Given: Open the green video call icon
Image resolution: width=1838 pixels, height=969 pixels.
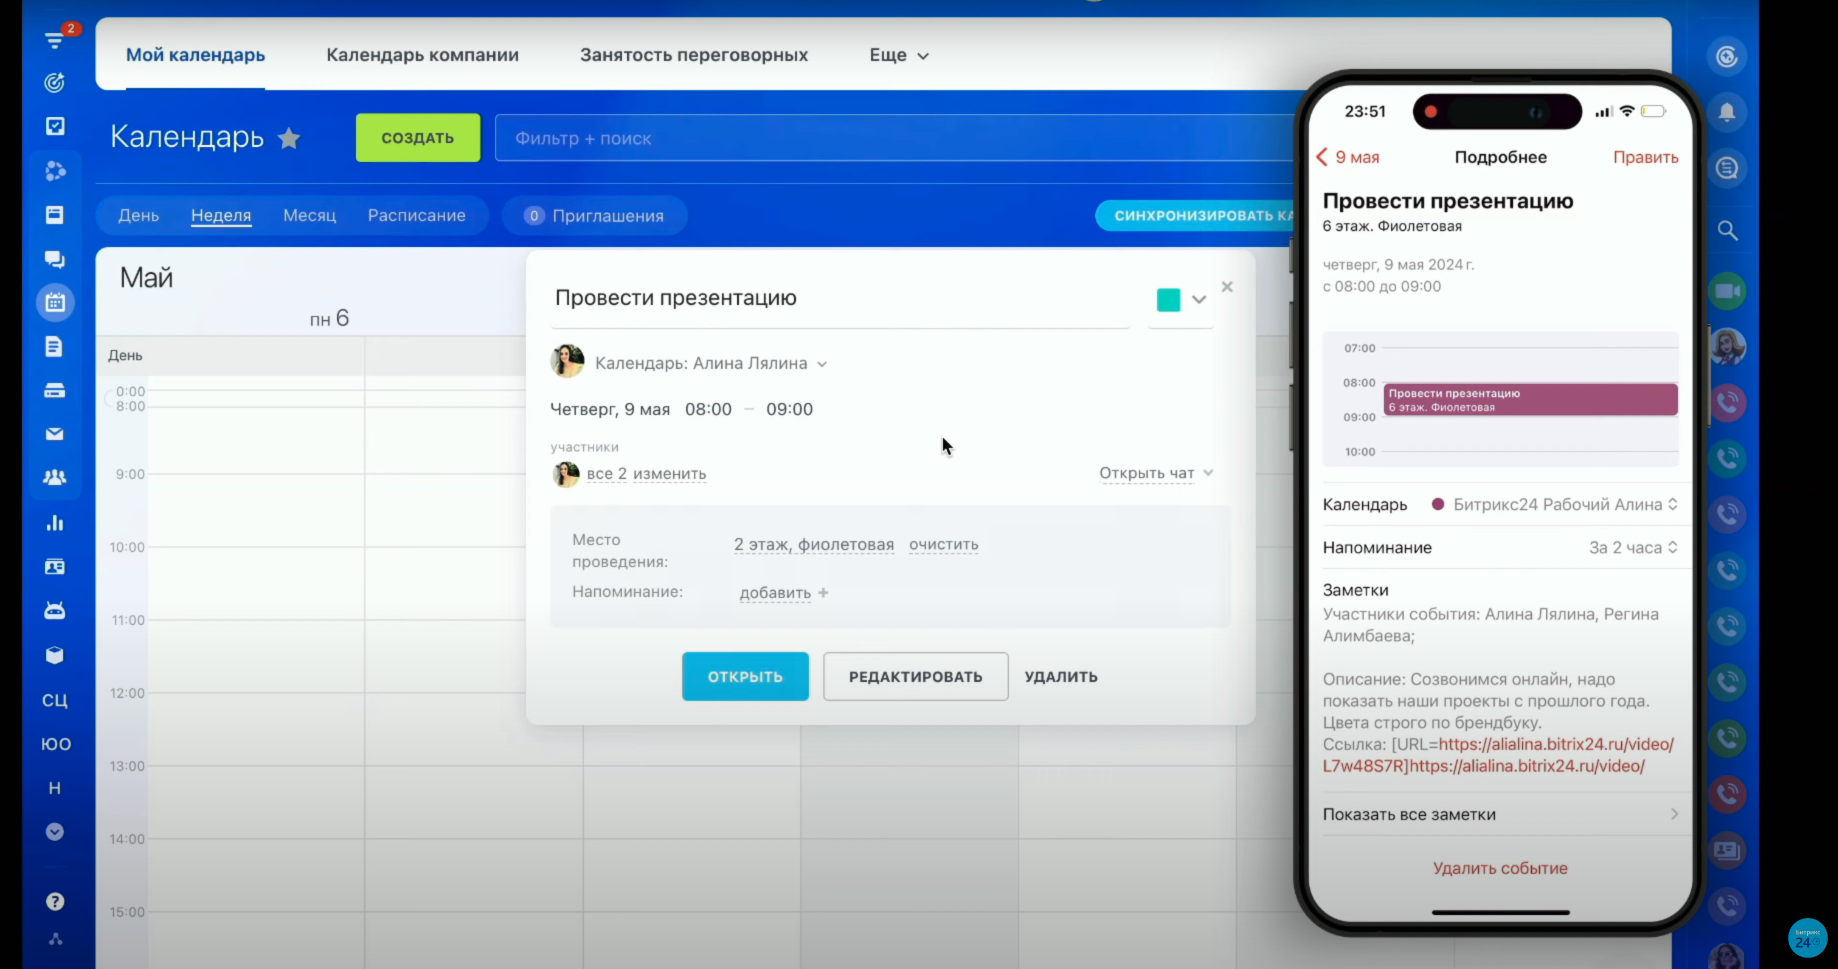Looking at the screenshot, I should tap(1726, 291).
